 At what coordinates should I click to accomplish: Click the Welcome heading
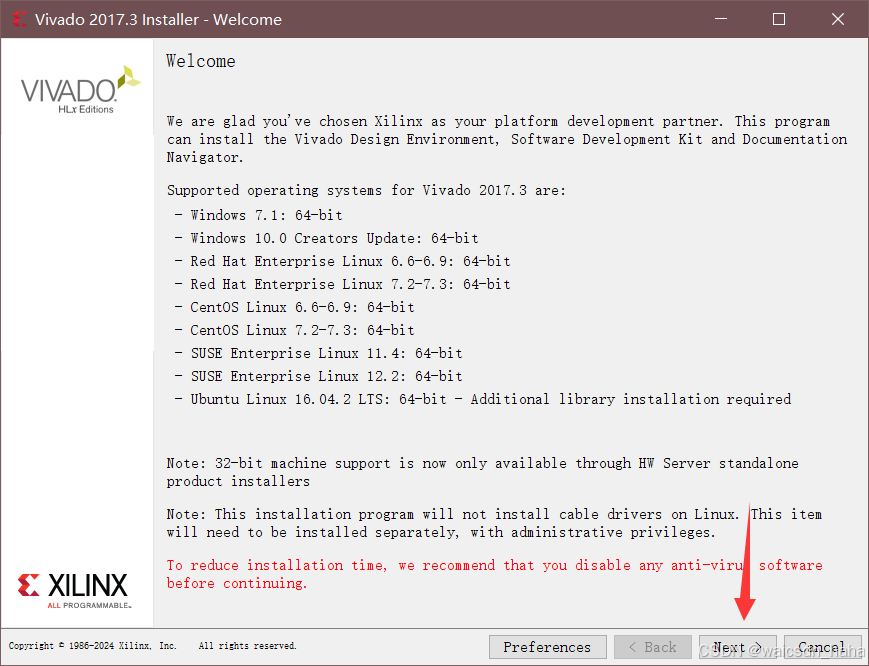pos(201,61)
